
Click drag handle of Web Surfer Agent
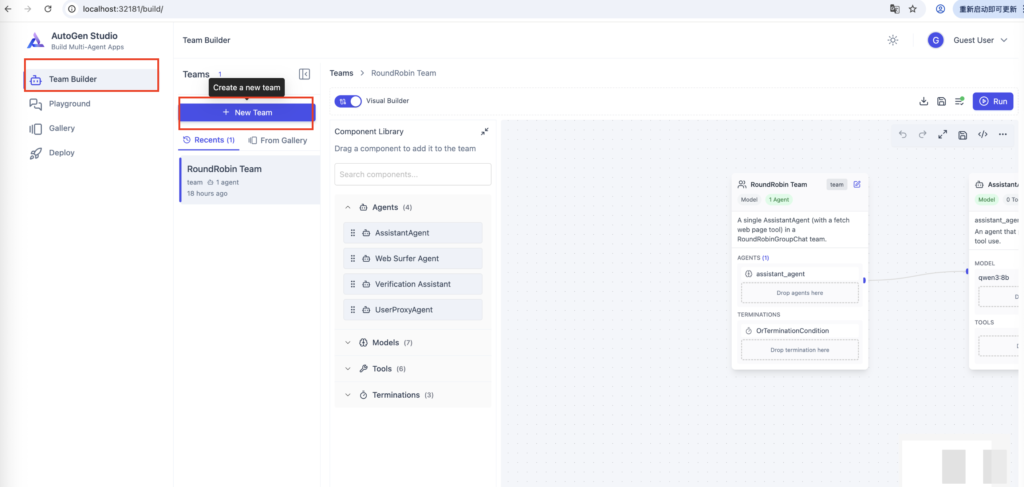pos(353,259)
